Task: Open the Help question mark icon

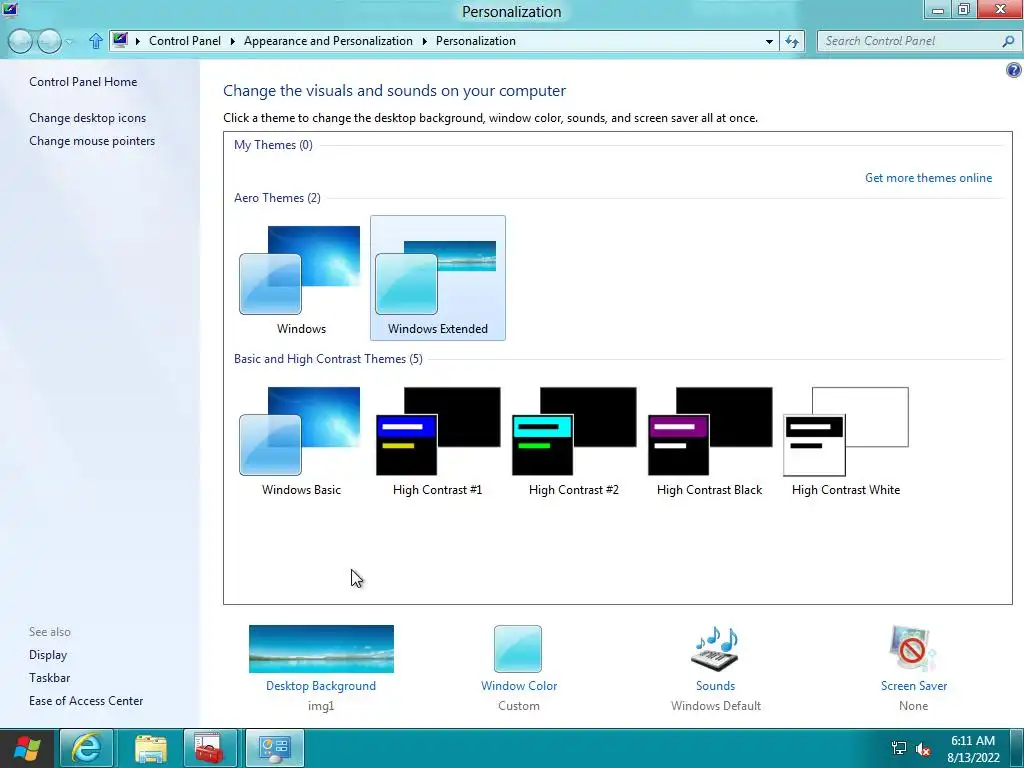Action: click(1014, 71)
